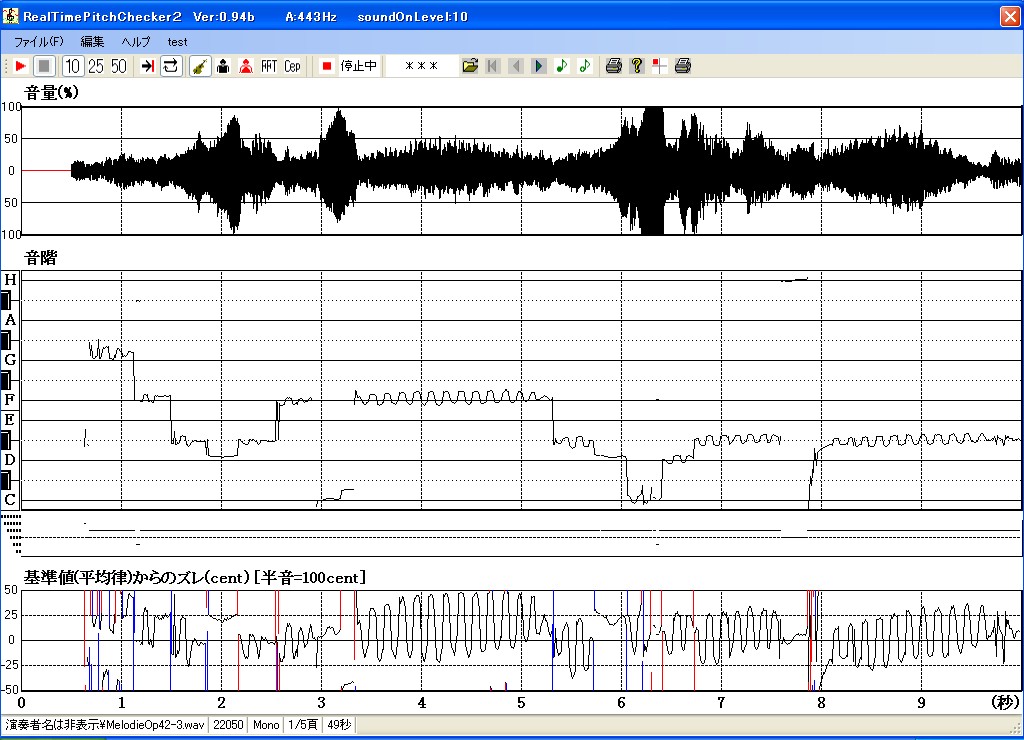Click the black key between A and G

tap(7, 340)
